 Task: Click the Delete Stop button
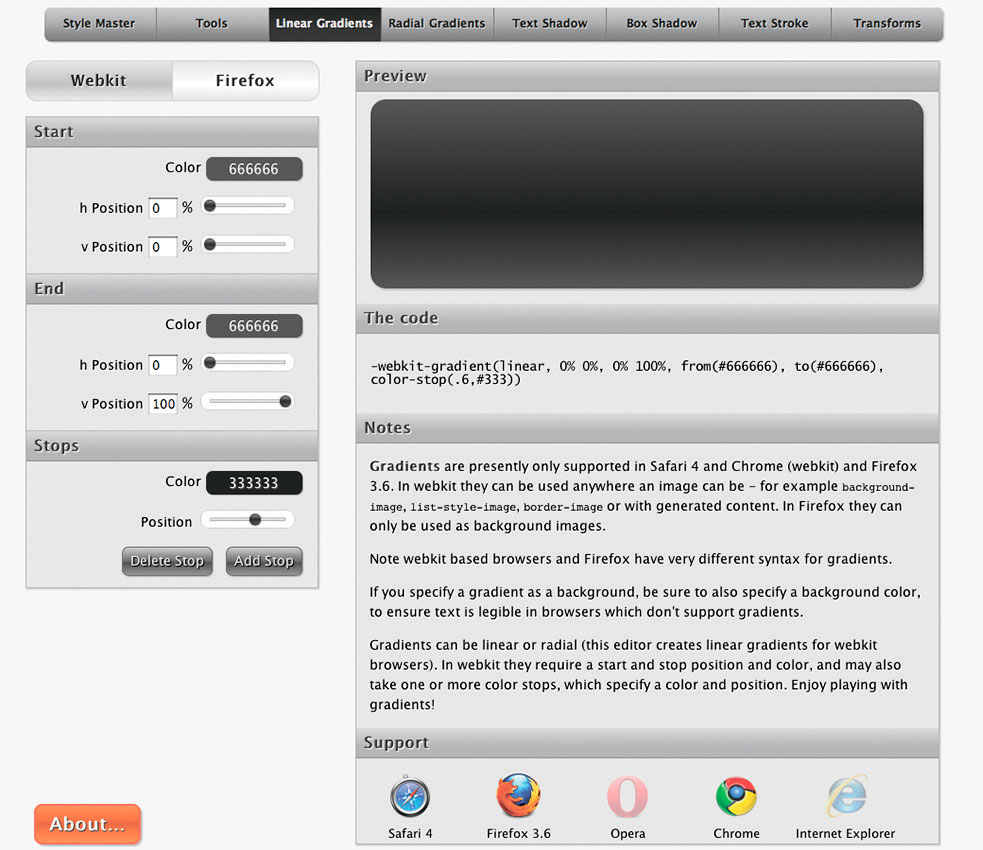click(167, 561)
